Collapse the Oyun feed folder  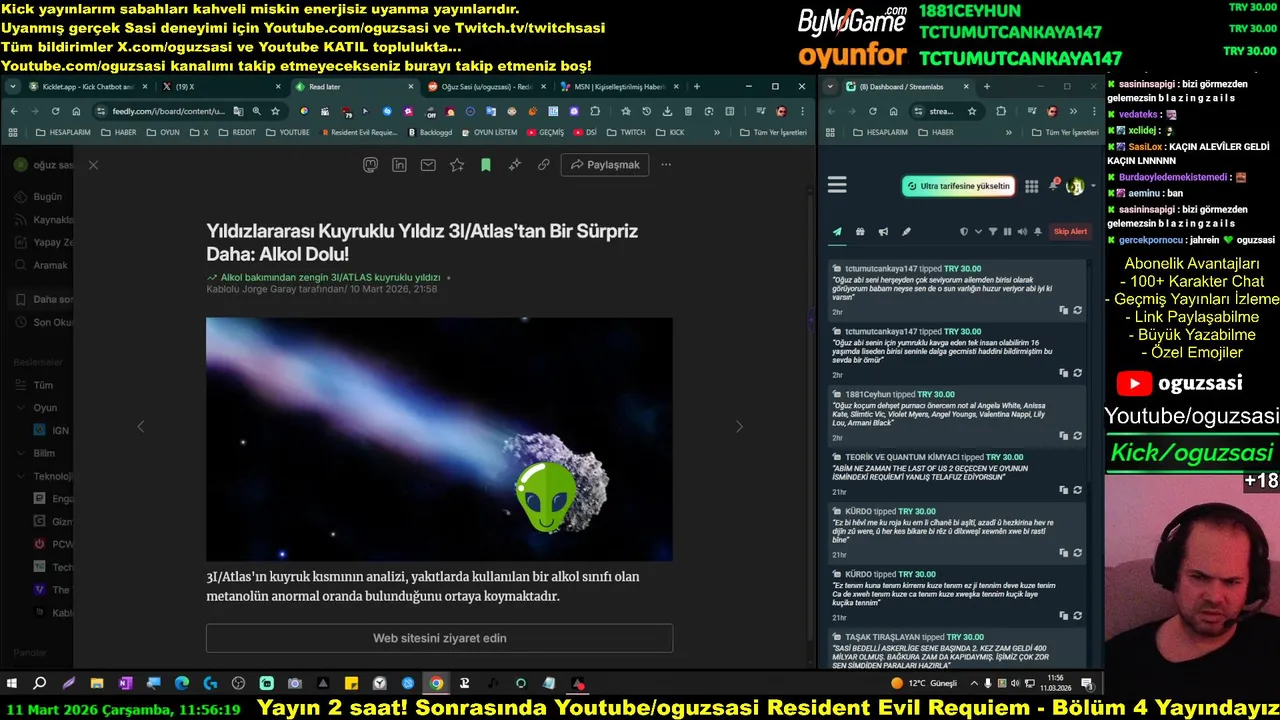tap(21, 408)
